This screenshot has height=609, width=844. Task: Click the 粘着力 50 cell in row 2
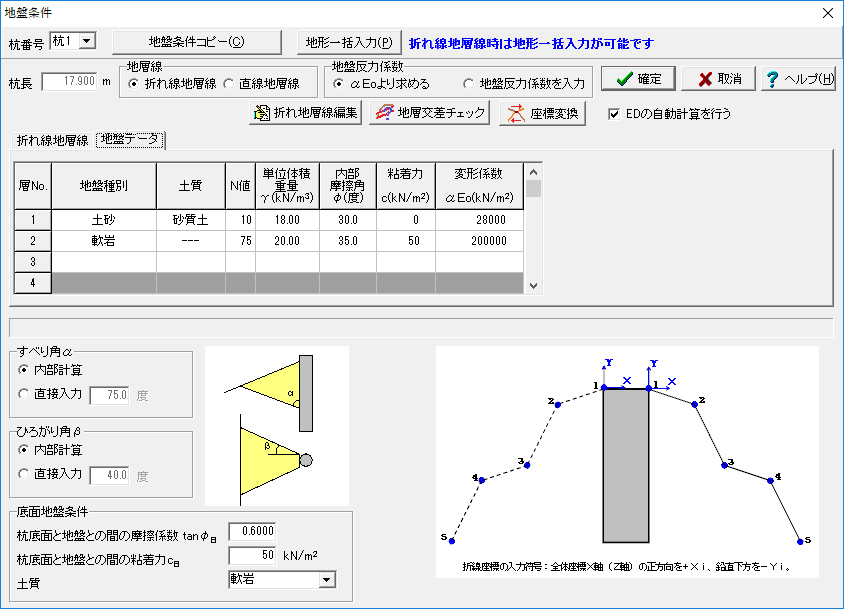point(406,241)
